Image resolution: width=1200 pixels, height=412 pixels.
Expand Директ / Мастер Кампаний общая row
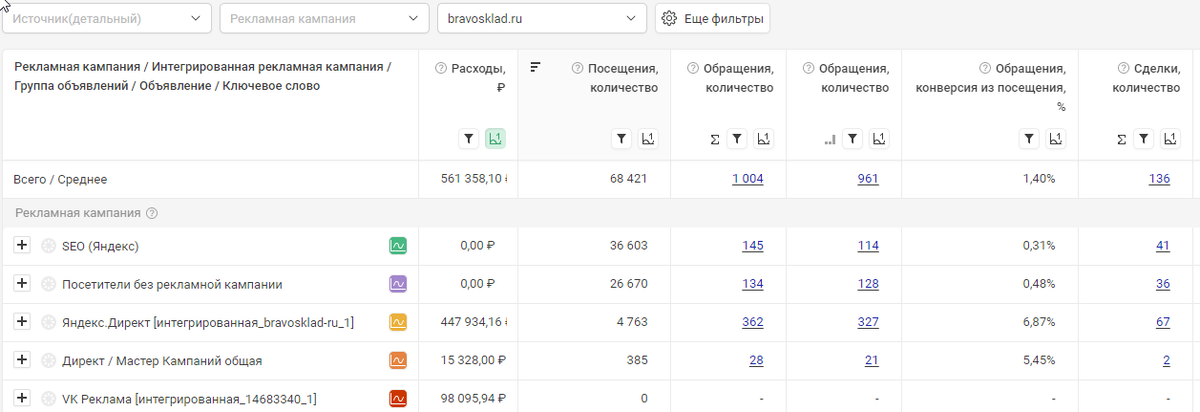[22, 359]
